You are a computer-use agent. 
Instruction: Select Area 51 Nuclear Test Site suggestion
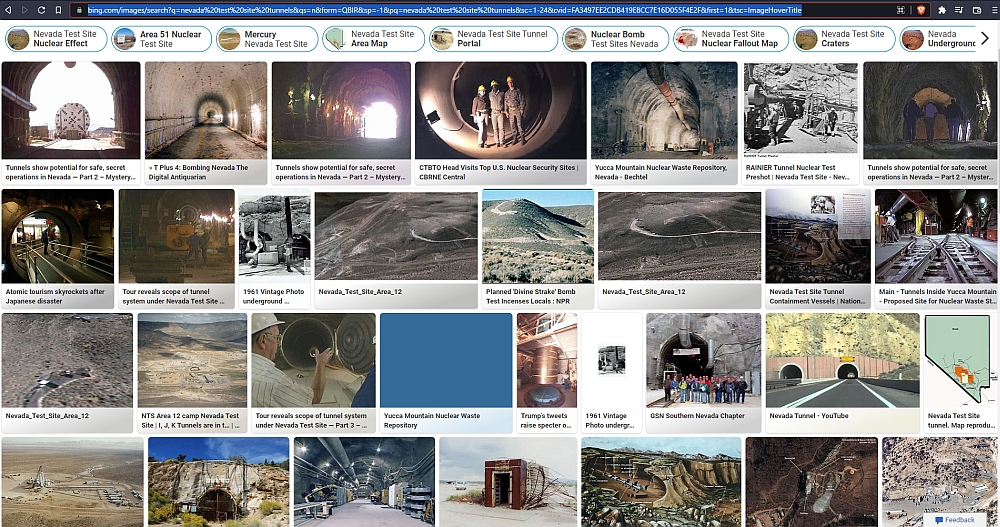(162, 39)
